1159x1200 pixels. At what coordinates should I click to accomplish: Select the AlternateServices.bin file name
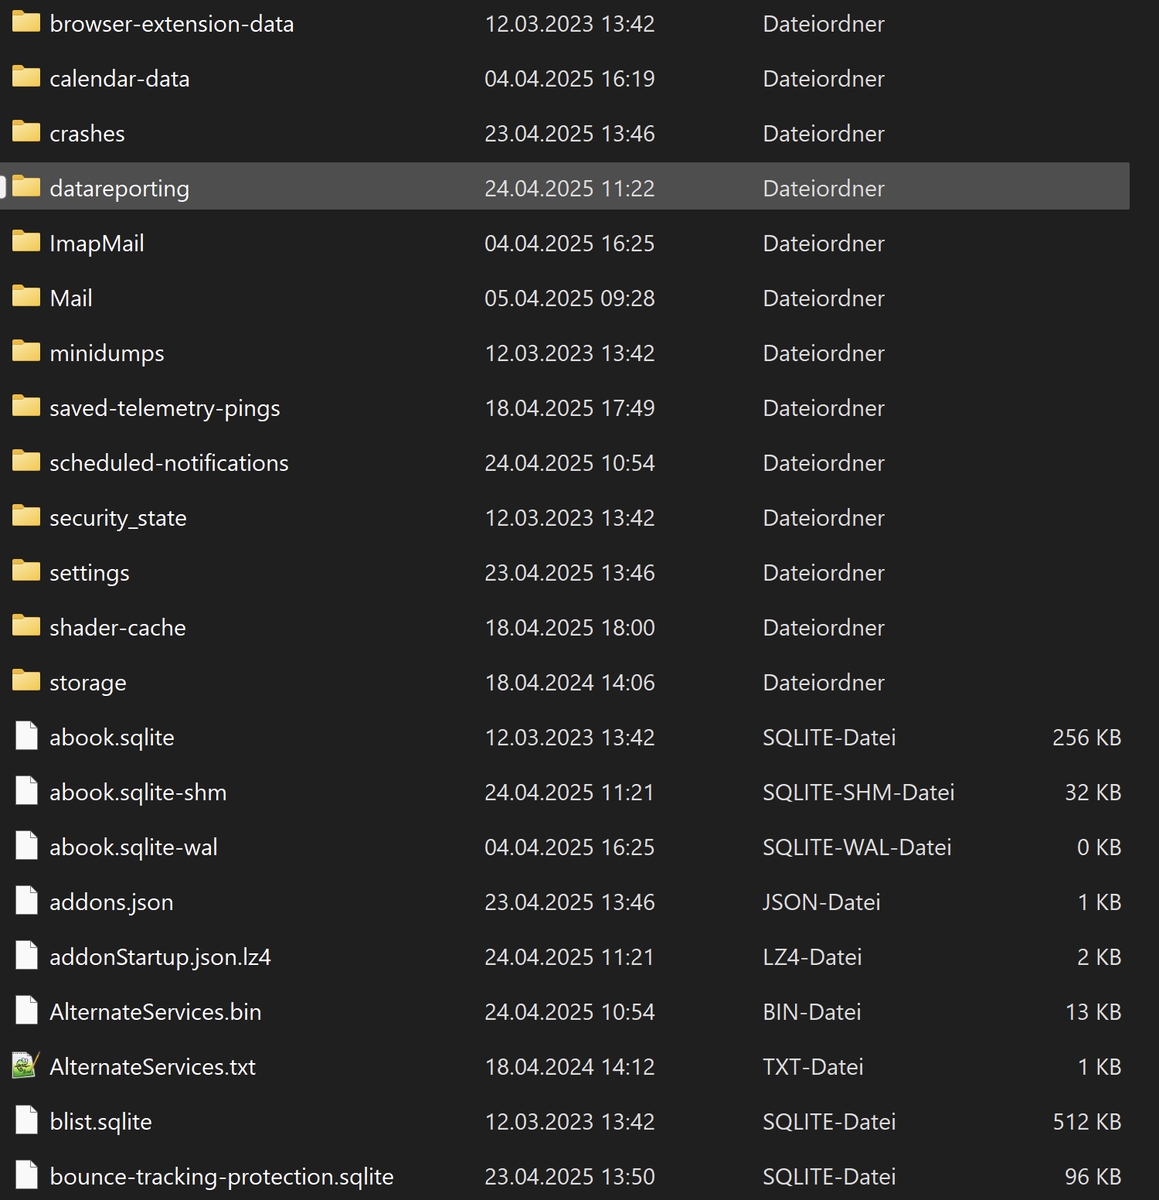pyautogui.click(x=156, y=1012)
